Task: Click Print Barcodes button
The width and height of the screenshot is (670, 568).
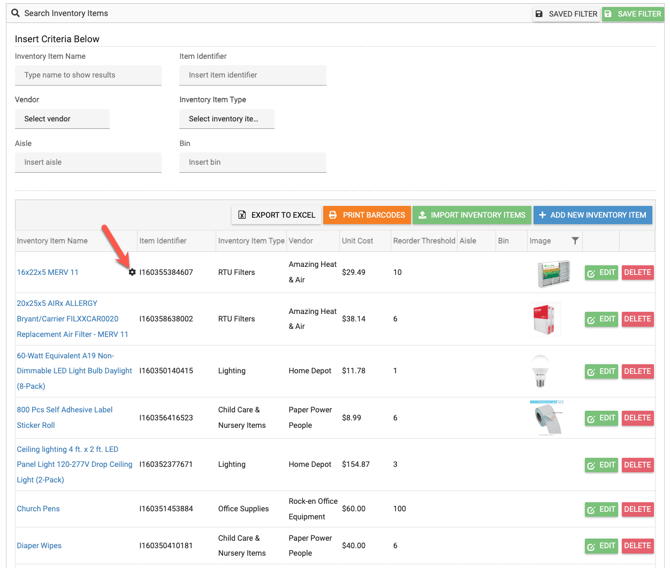Action: [x=366, y=215]
